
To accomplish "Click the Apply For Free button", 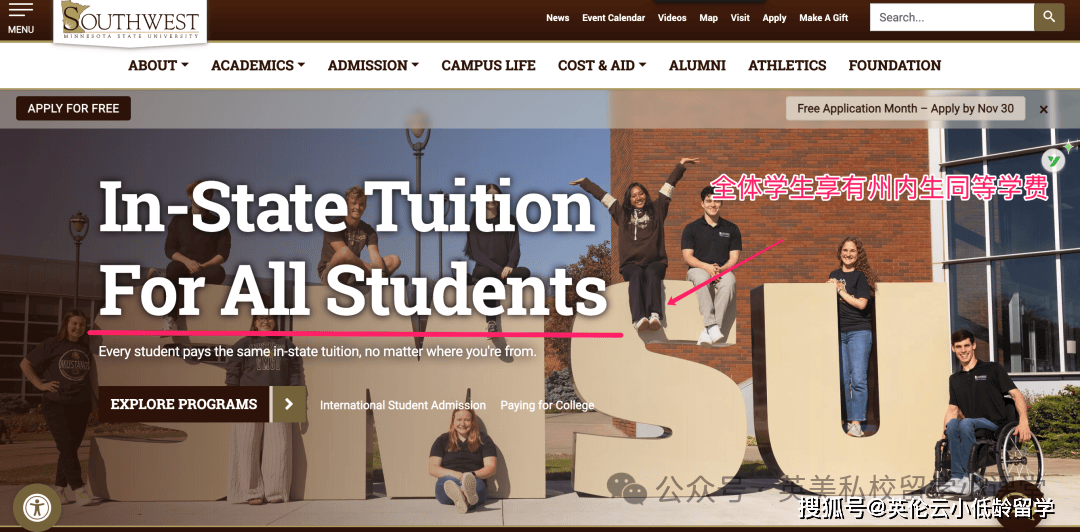I will tap(74, 108).
